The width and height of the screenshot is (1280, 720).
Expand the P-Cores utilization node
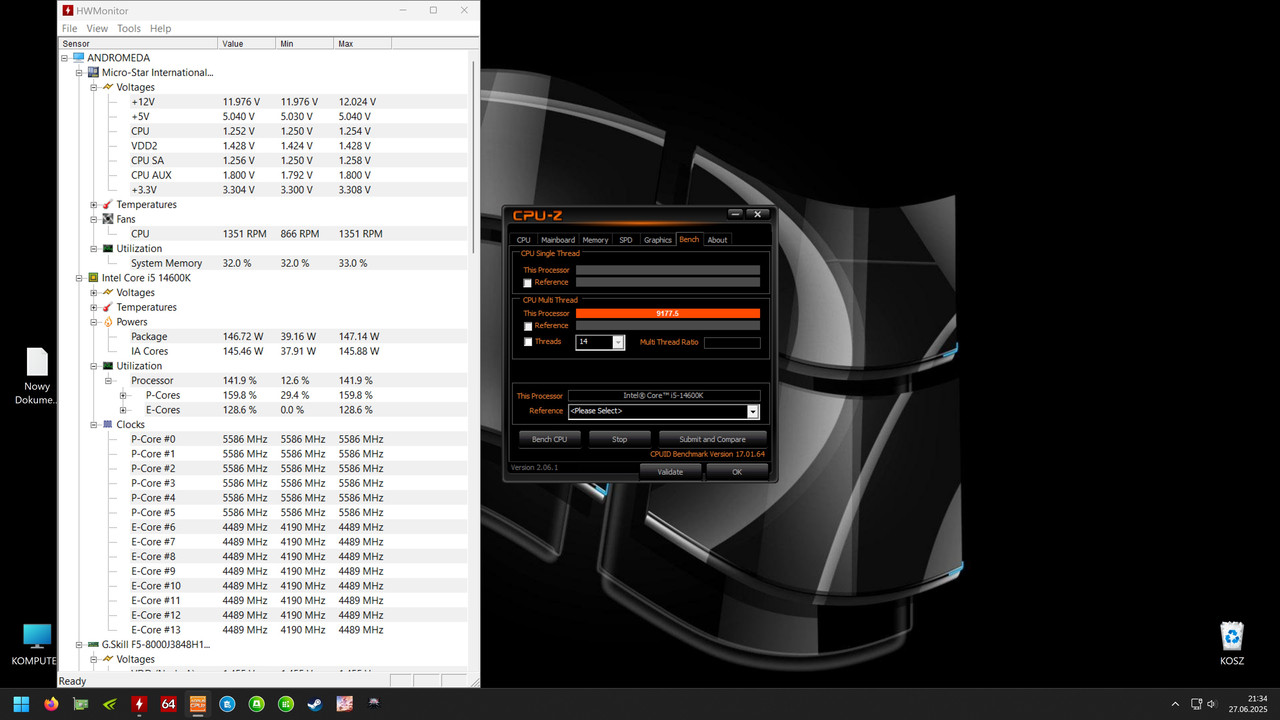pyautogui.click(x=123, y=395)
